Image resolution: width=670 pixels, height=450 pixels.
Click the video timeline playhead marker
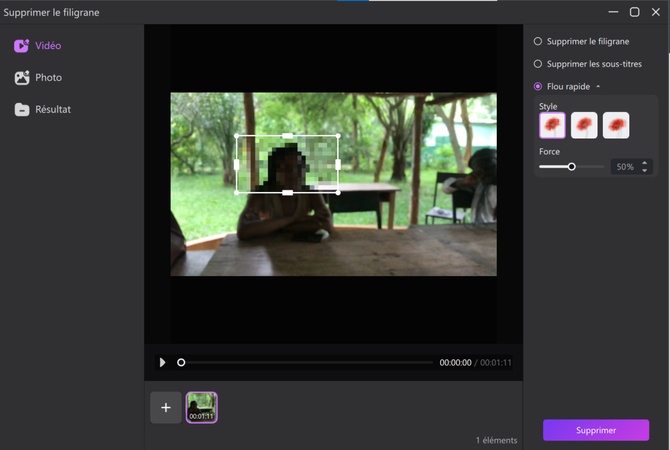point(181,362)
